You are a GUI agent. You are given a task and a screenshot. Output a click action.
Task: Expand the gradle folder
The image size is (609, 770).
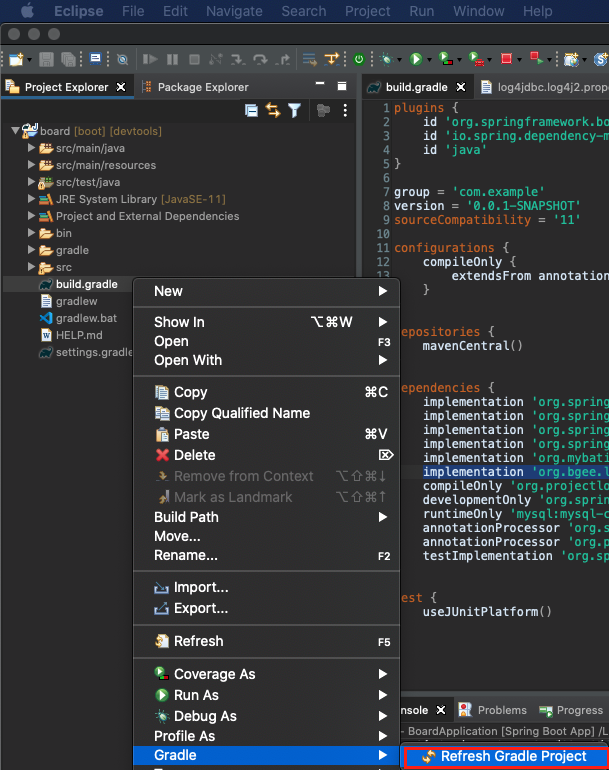coord(31,250)
